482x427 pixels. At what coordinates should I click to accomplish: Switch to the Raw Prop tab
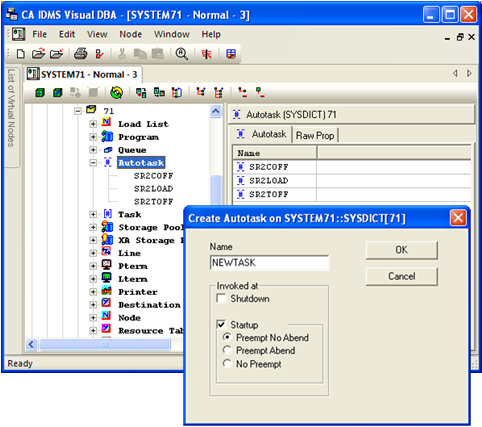[x=315, y=136]
